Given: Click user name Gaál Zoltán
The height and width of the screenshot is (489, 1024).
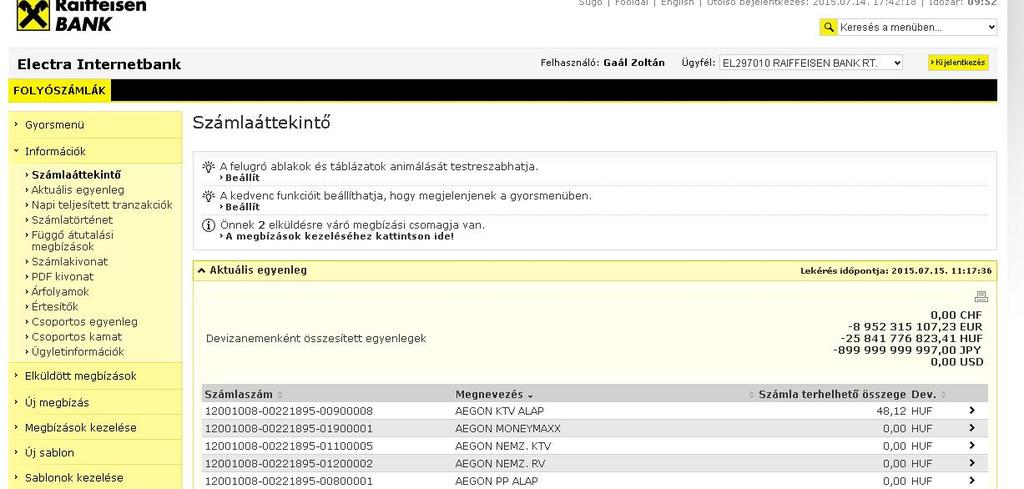Looking at the screenshot, I should tap(634, 63).
